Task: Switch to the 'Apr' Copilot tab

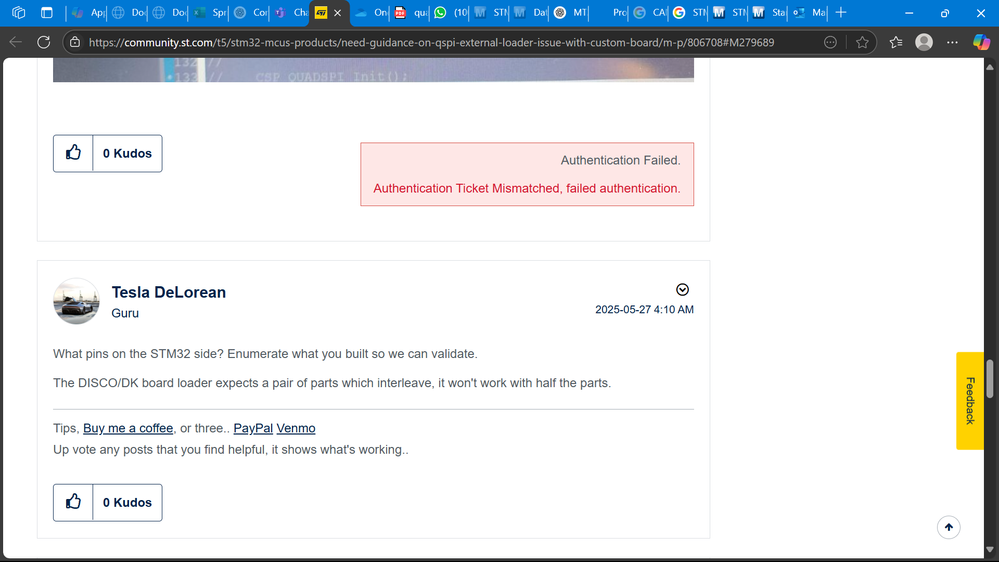Action: 88,13
